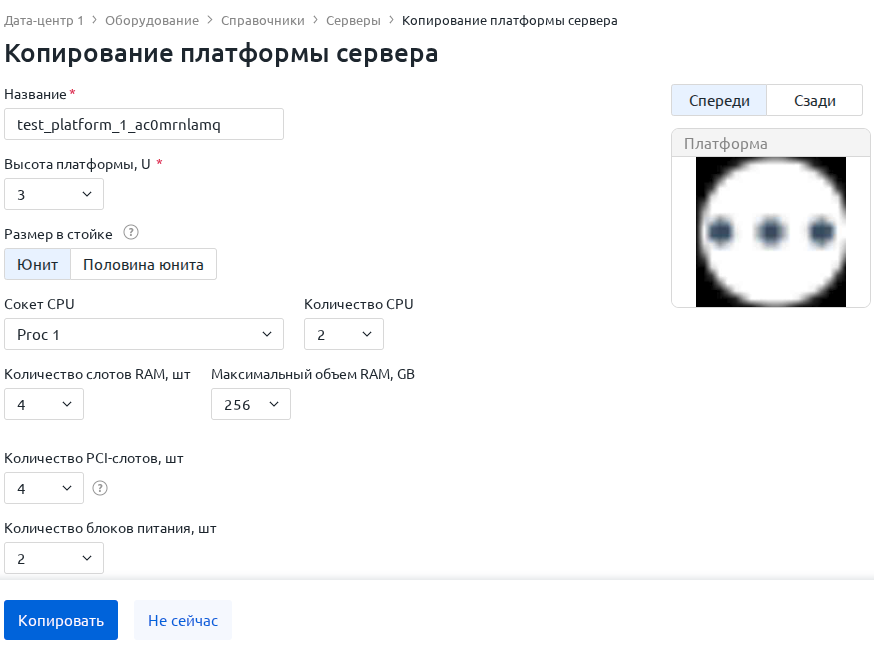This screenshot has width=874, height=649.
Task: Open the Количество PCI-слотов dropdown
Action: click(44, 488)
